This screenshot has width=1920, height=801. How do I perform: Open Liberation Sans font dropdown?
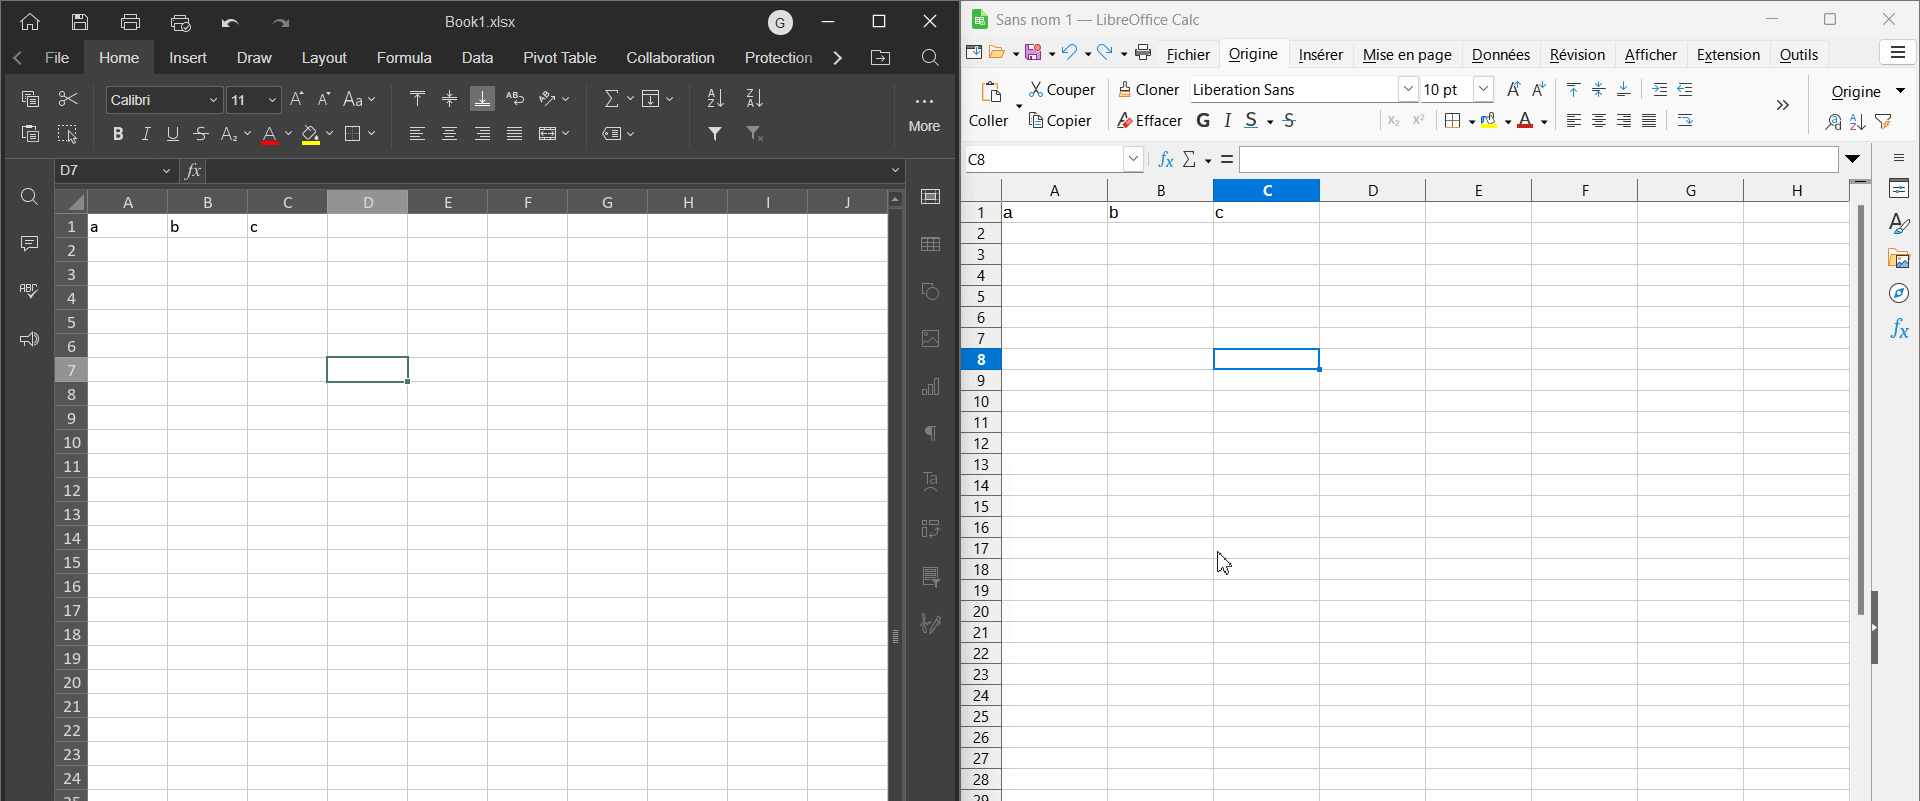point(1408,89)
